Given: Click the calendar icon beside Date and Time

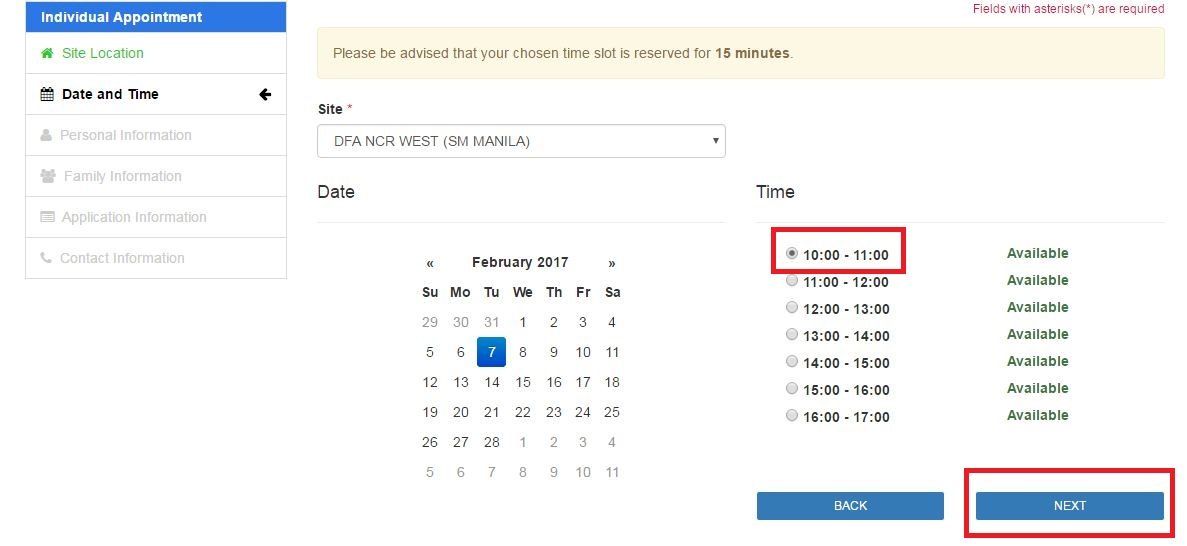Looking at the screenshot, I should pos(47,95).
